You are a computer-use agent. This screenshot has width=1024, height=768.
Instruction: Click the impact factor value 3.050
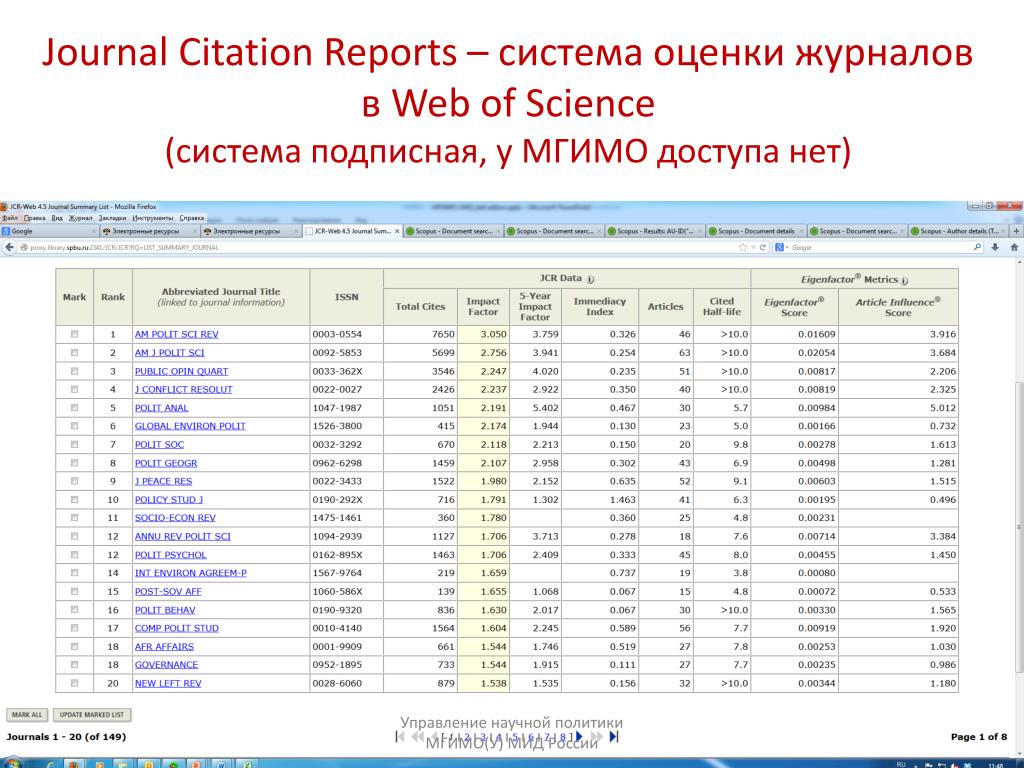(x=493, y=334)
